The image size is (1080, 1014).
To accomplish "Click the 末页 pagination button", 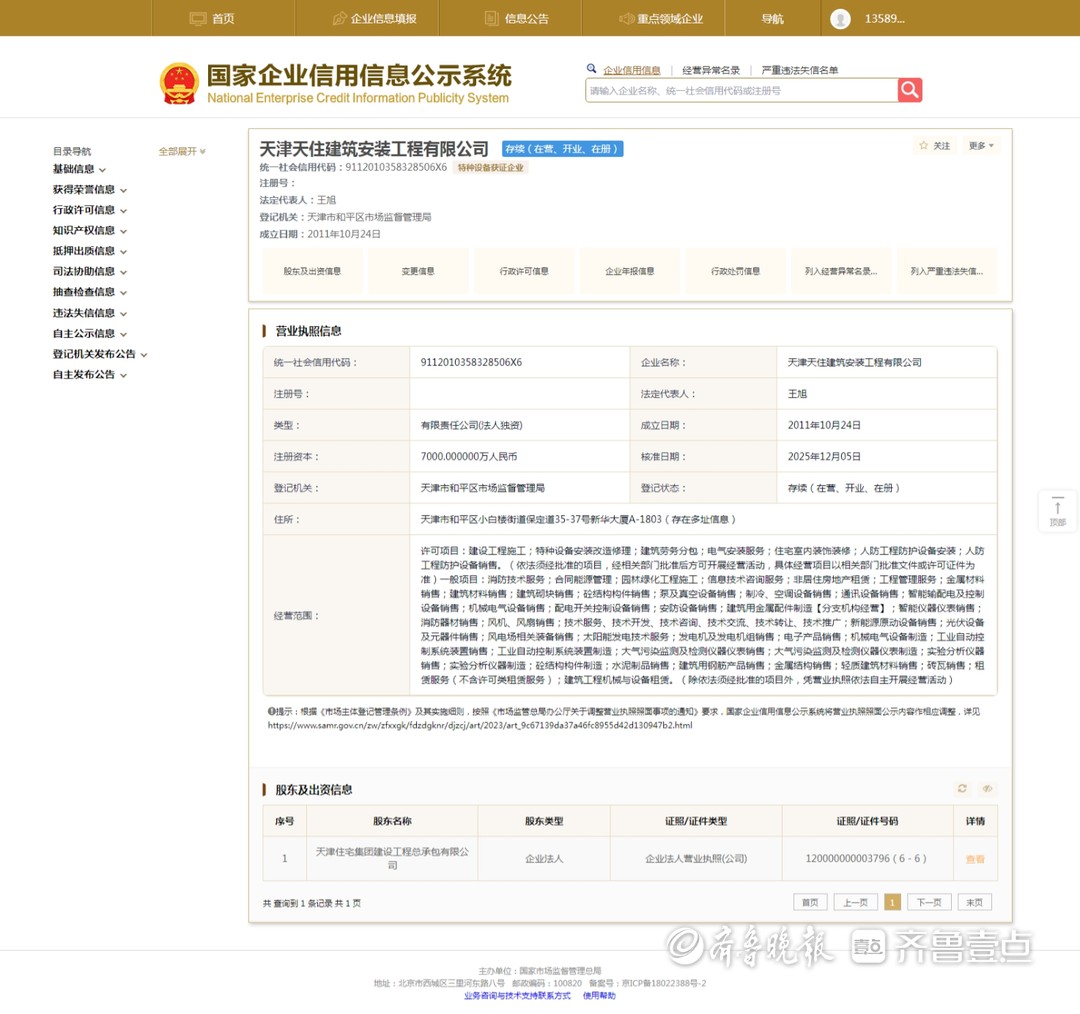I will coord(975,902).
